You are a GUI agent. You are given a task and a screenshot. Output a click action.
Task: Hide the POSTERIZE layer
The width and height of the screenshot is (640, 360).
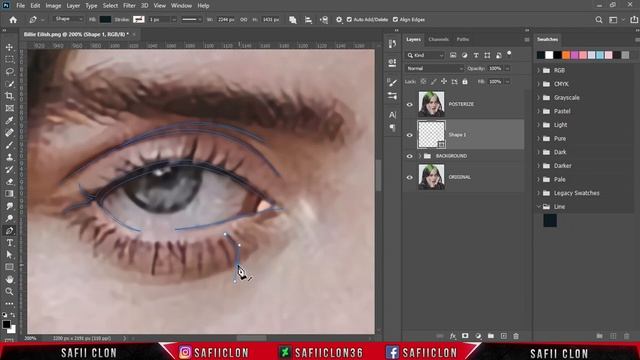pos(409,104)
